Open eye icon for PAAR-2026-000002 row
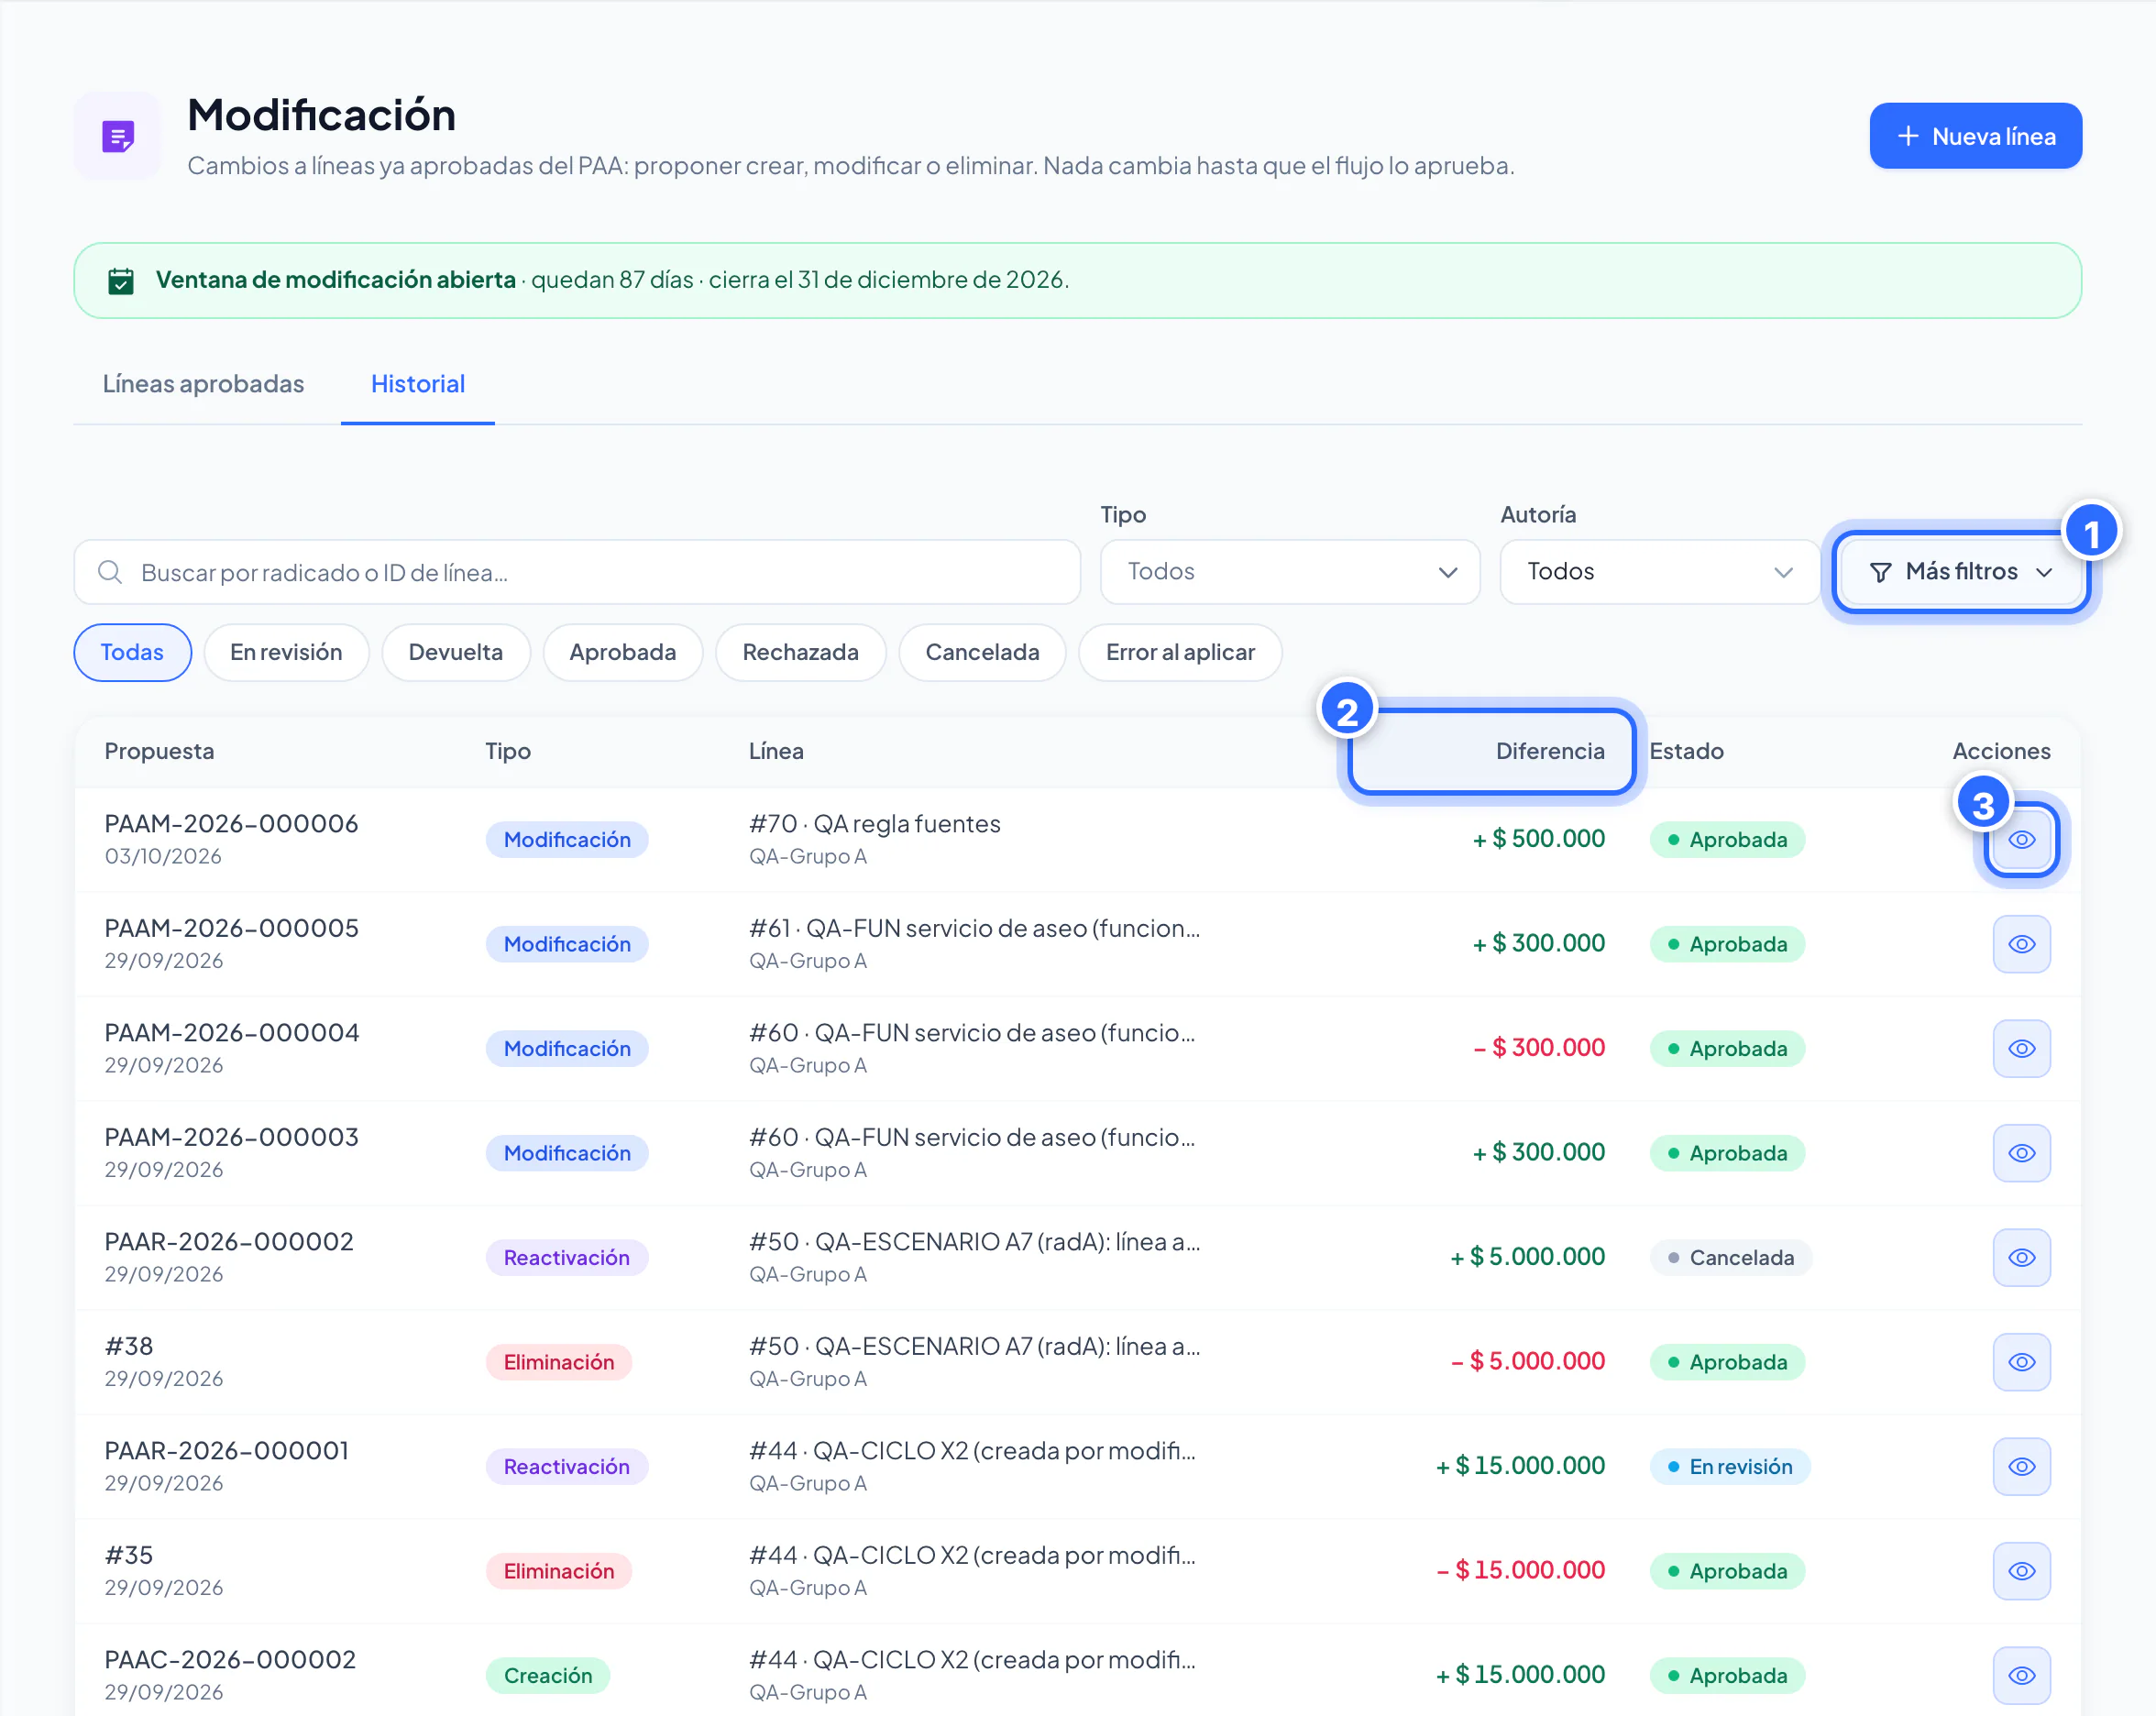 coord(2021,1258)
